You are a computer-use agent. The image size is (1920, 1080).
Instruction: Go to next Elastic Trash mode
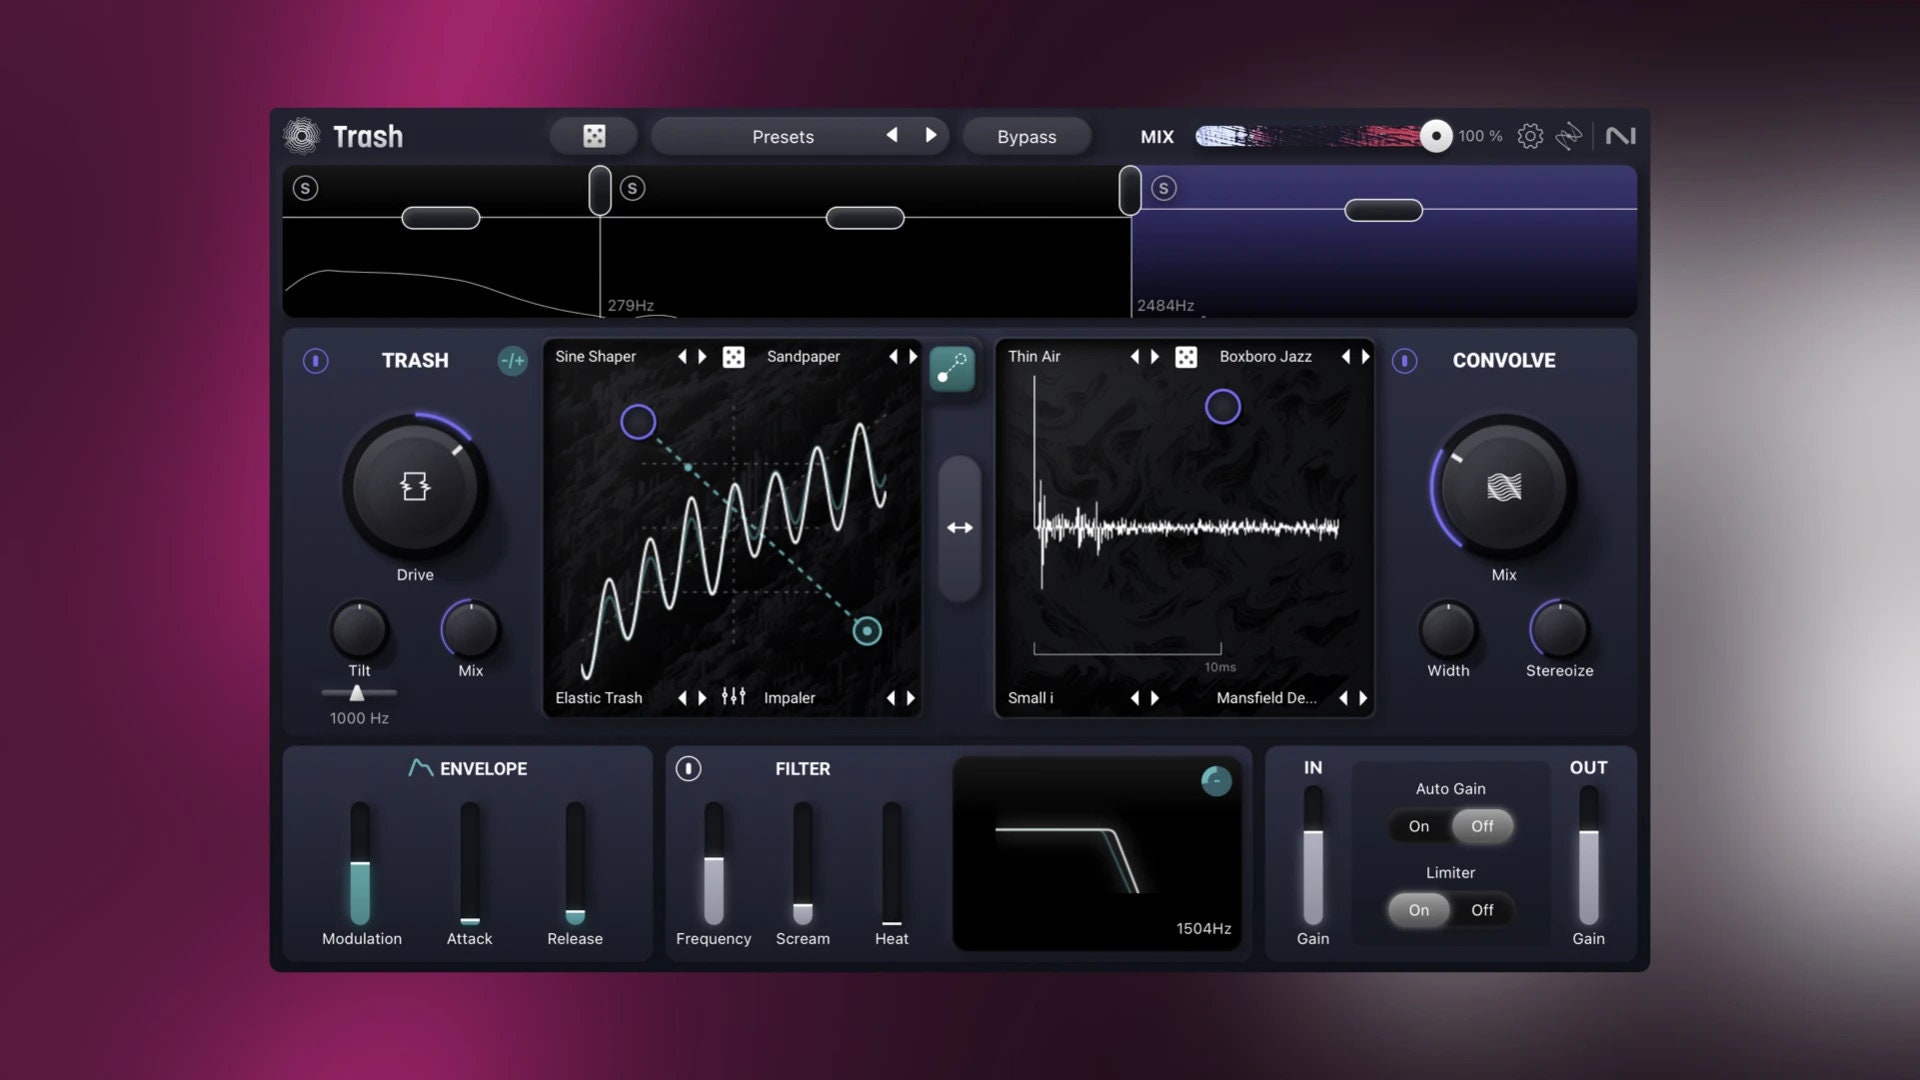[x=702, y=698]
